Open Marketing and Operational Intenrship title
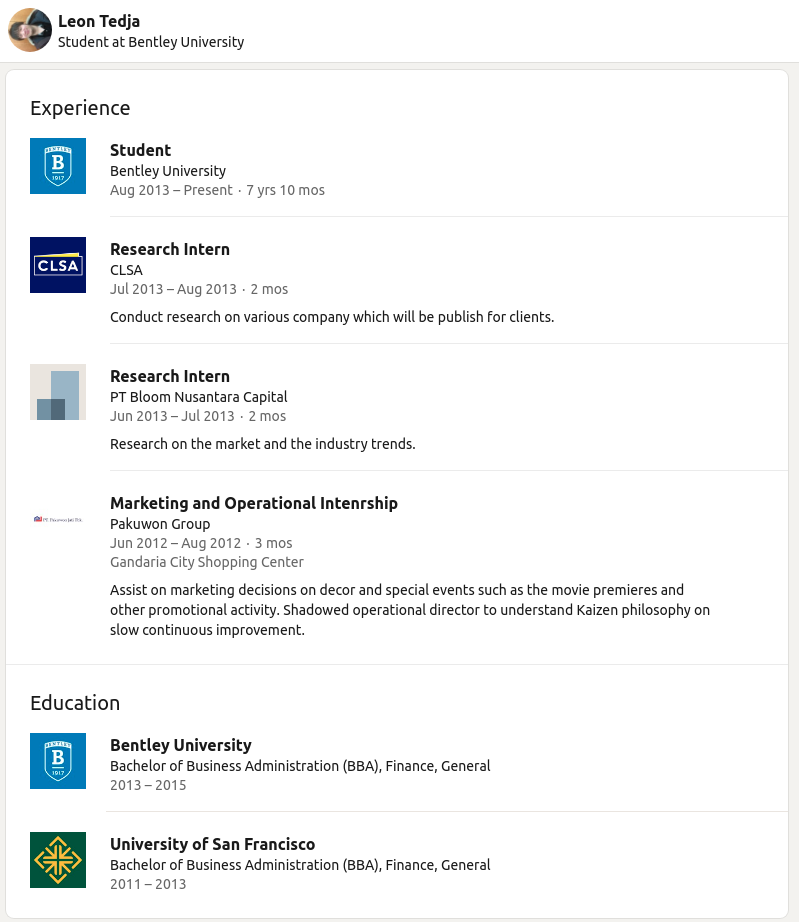The width and height of the screenshot is (799, 922). [x=254, y=503]
